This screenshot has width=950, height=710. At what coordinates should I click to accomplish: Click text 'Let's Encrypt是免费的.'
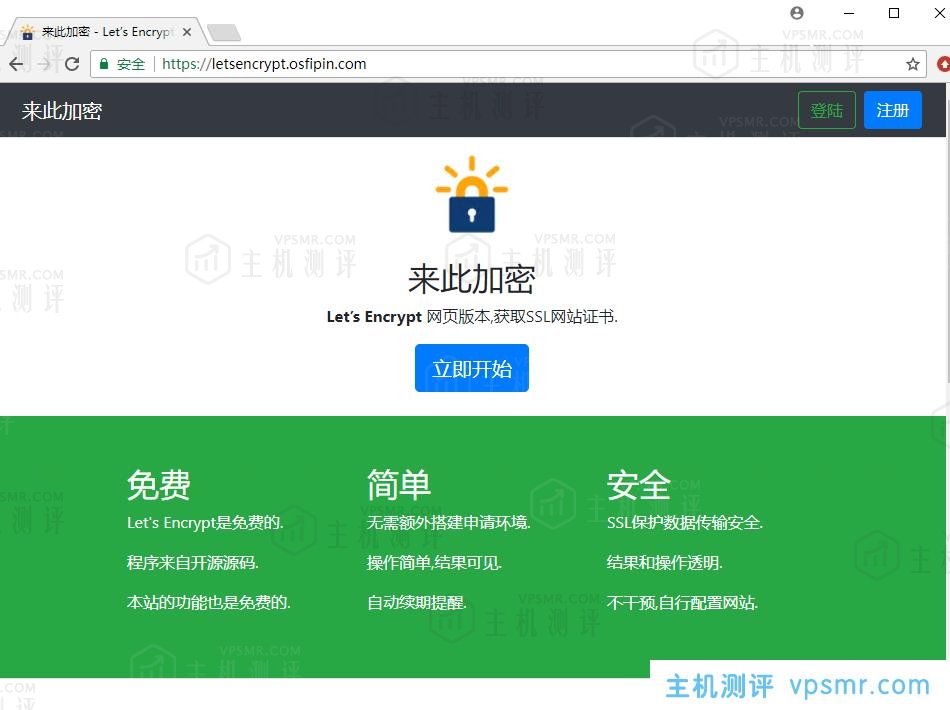pos(205,523)
